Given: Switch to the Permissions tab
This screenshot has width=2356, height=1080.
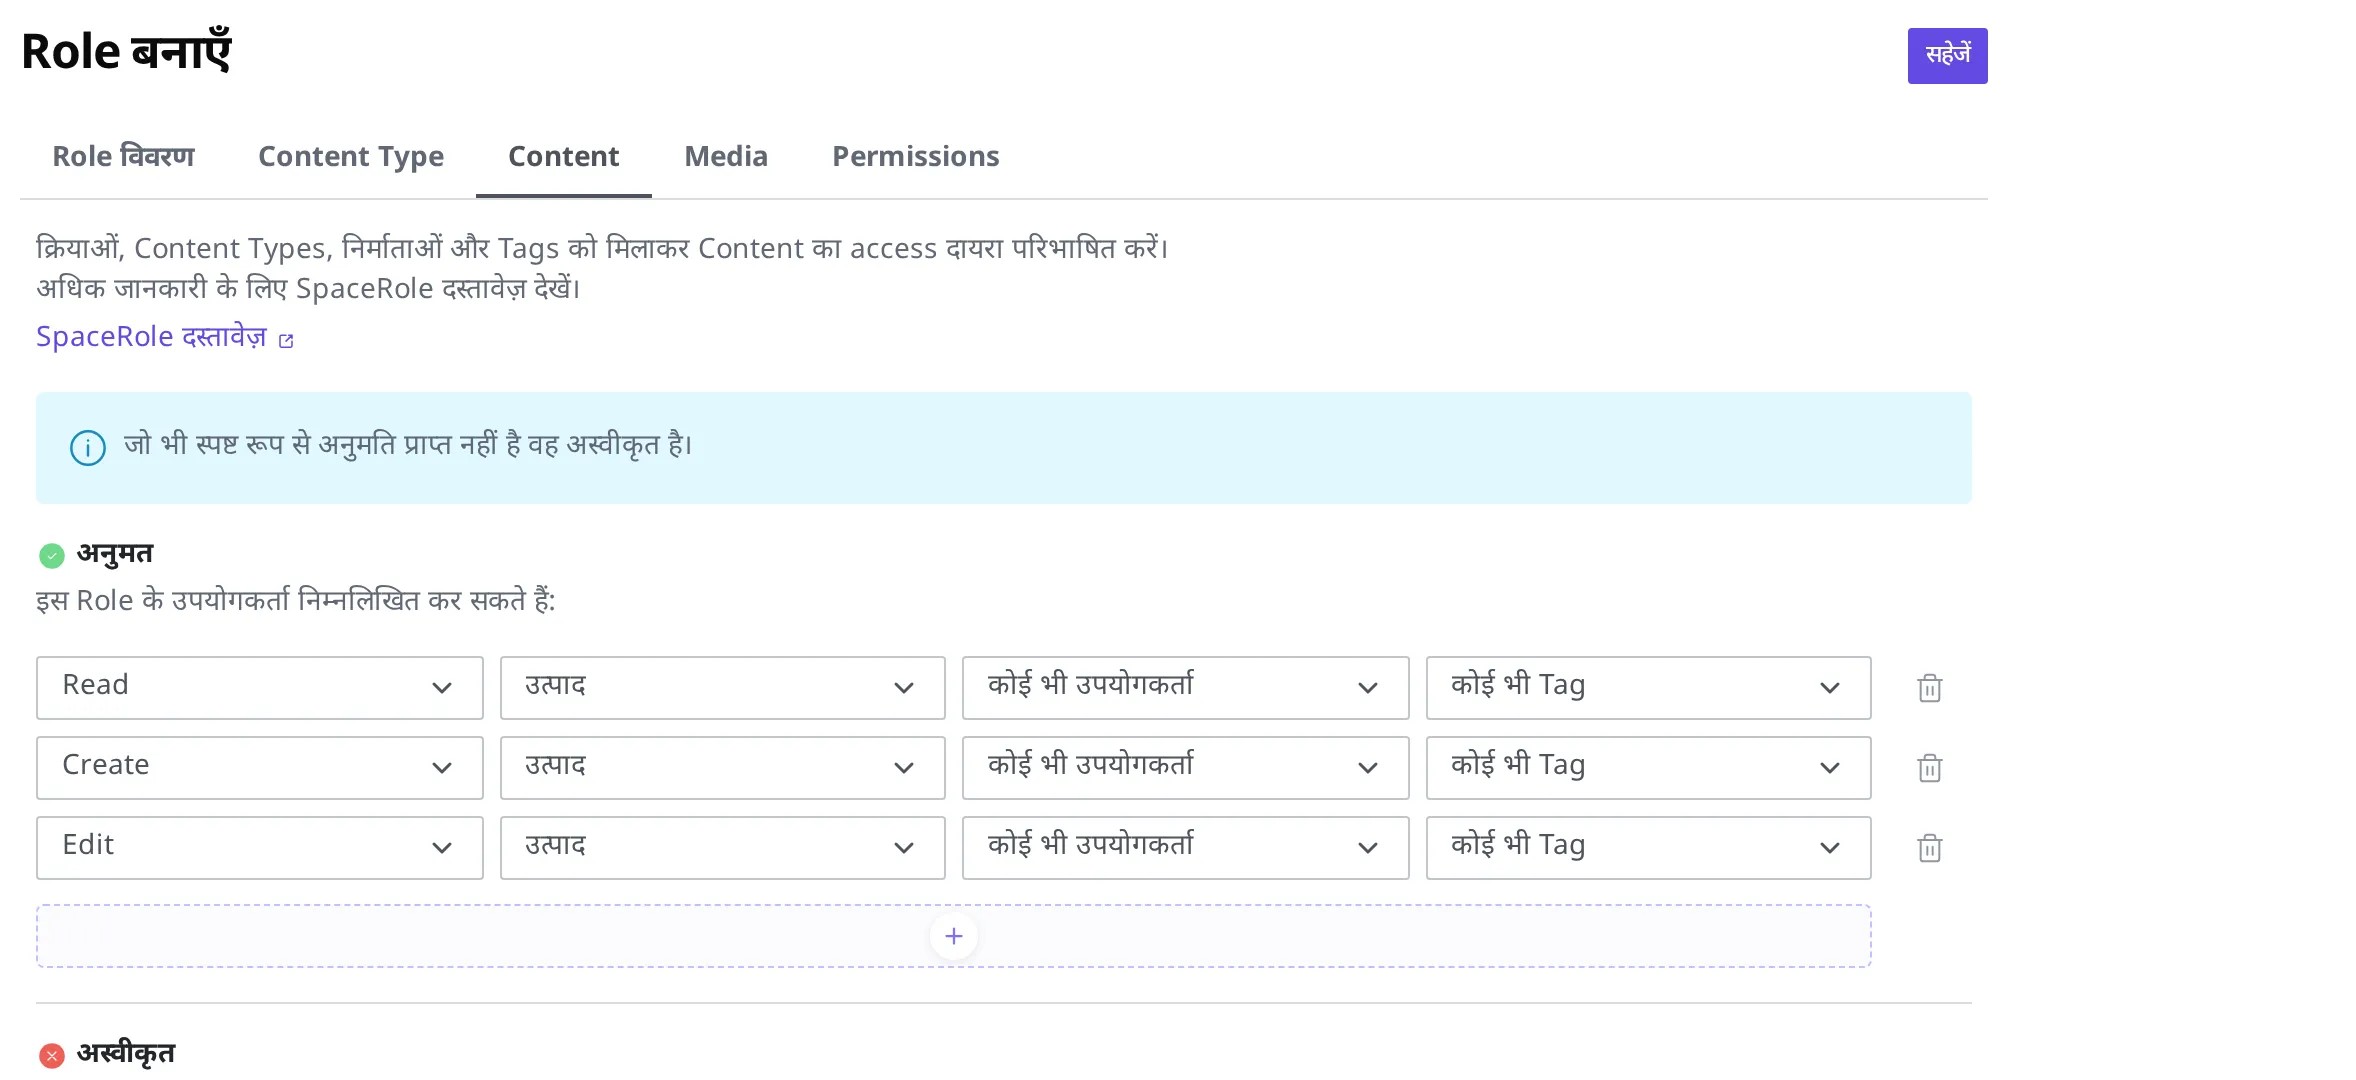Looking at the screenshot, I should pyautogui.click(x=916, y=157).
